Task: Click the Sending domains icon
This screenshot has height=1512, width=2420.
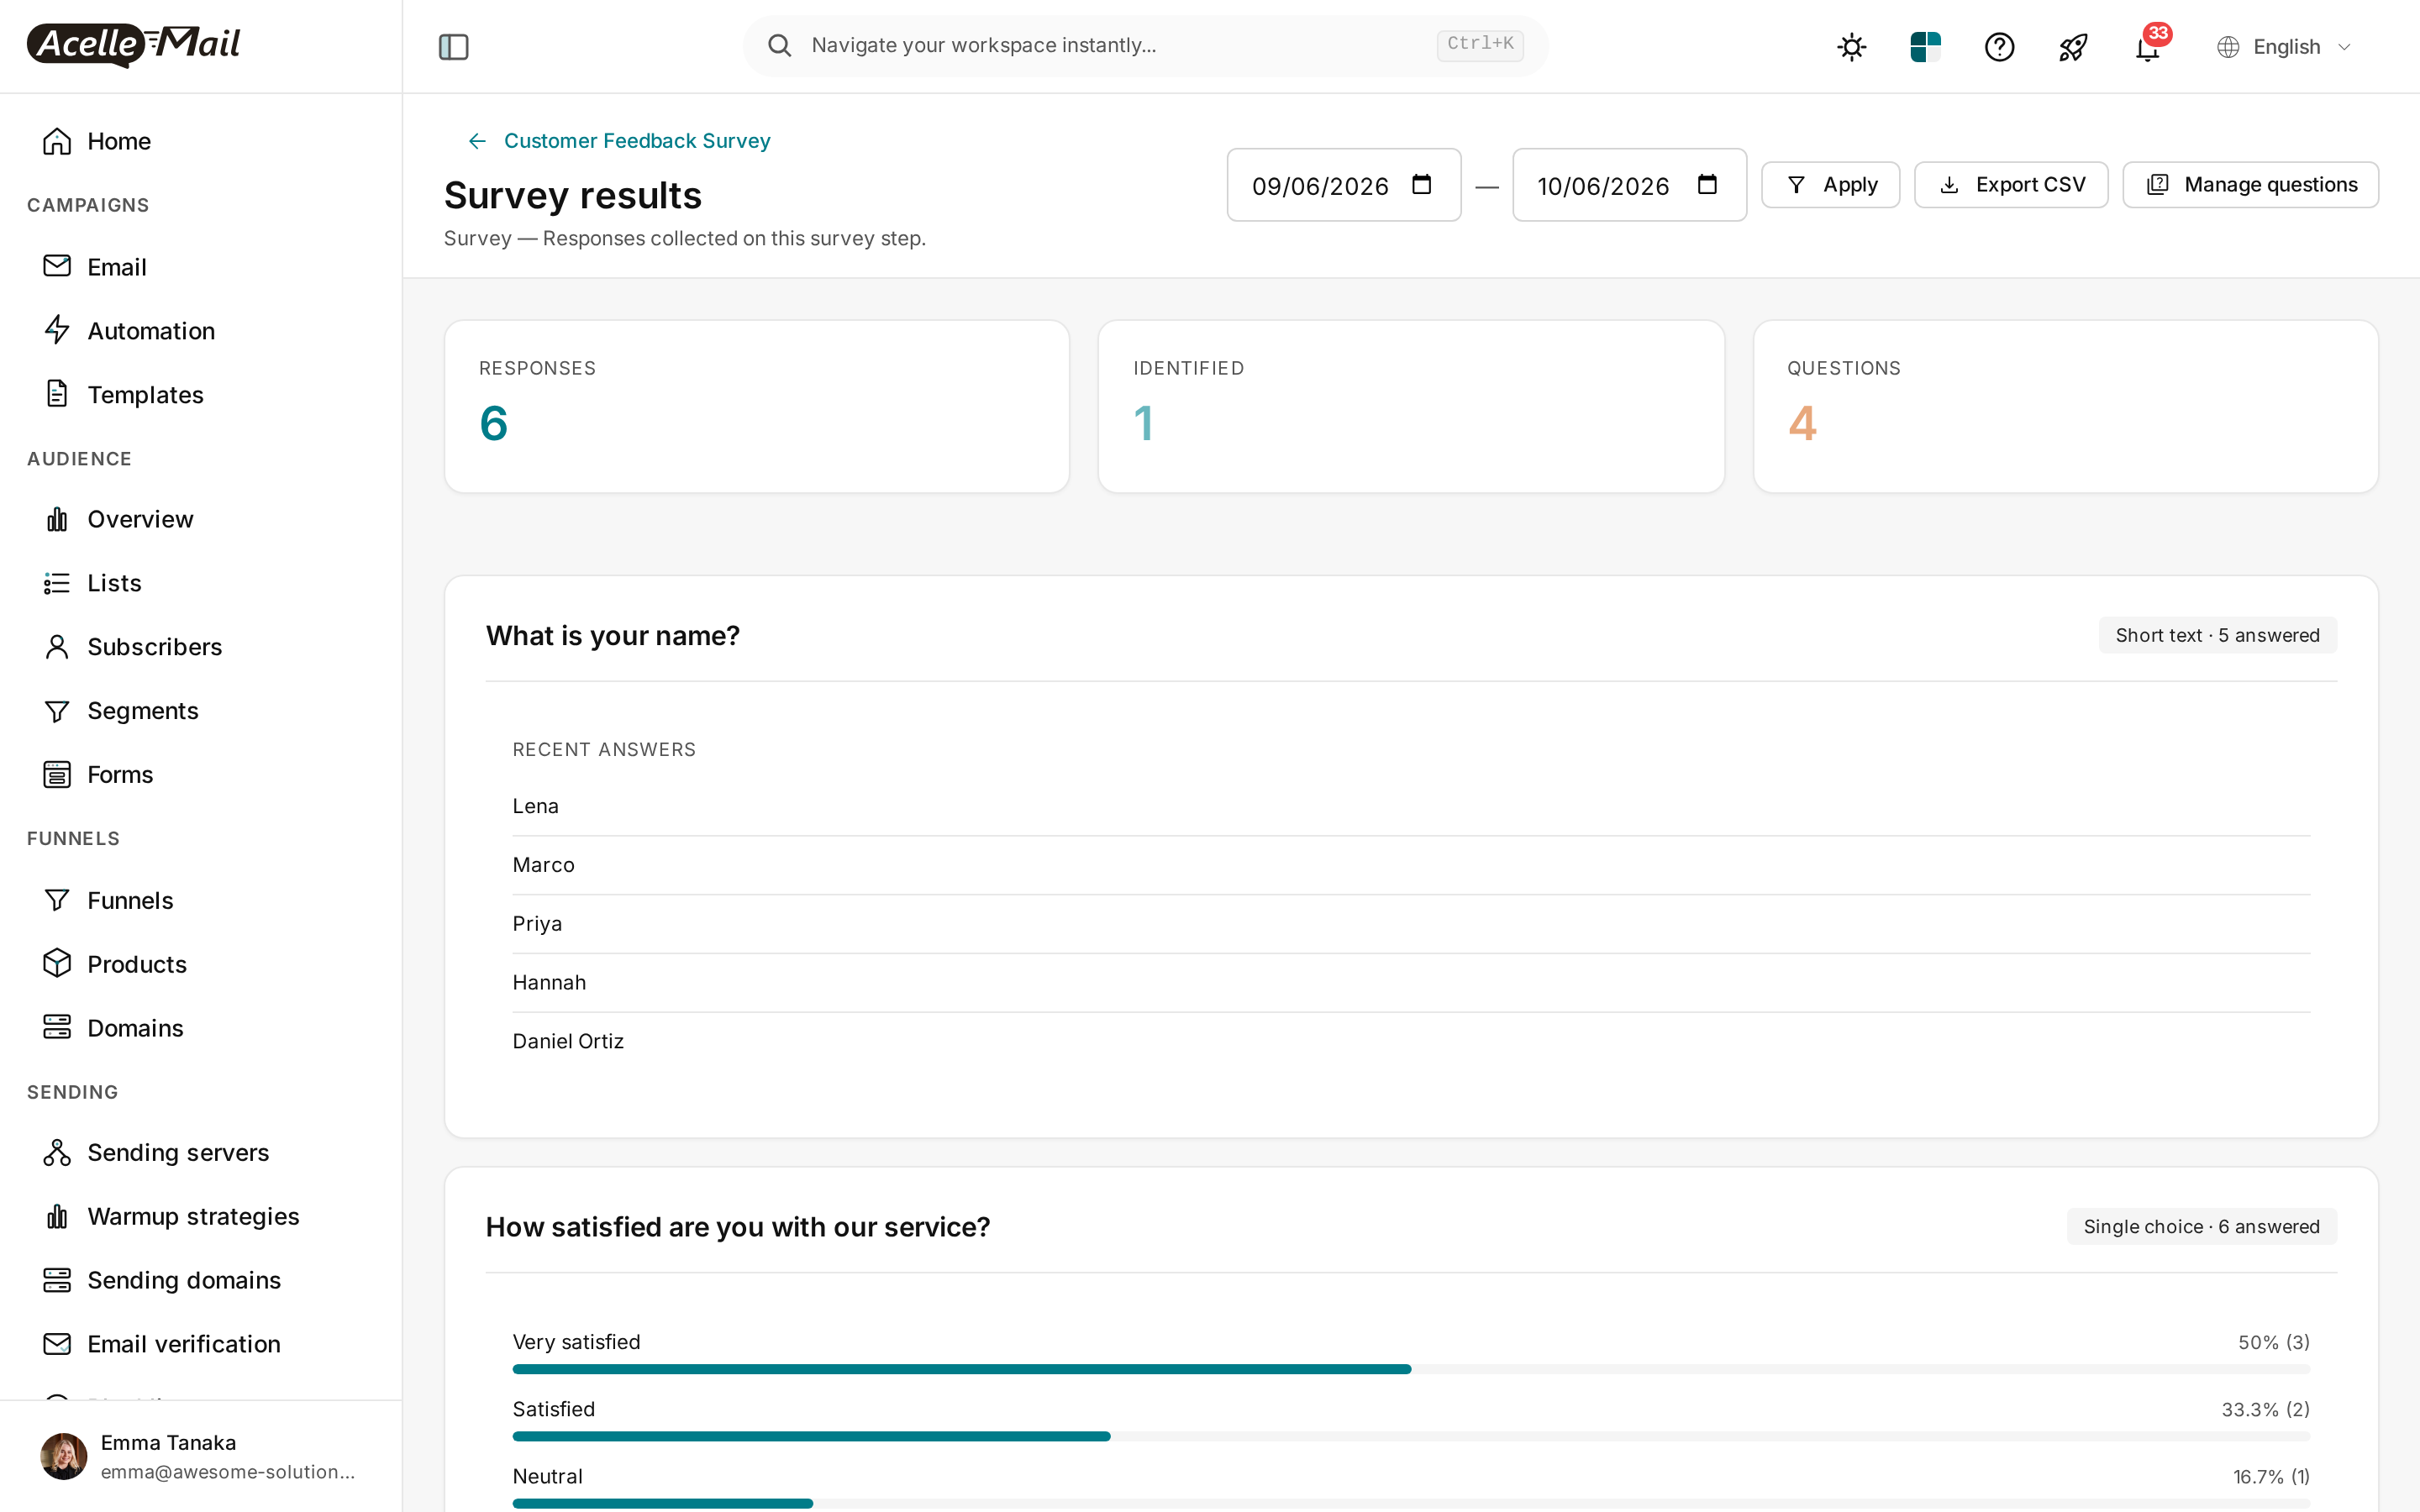Action: (57, 1281)
